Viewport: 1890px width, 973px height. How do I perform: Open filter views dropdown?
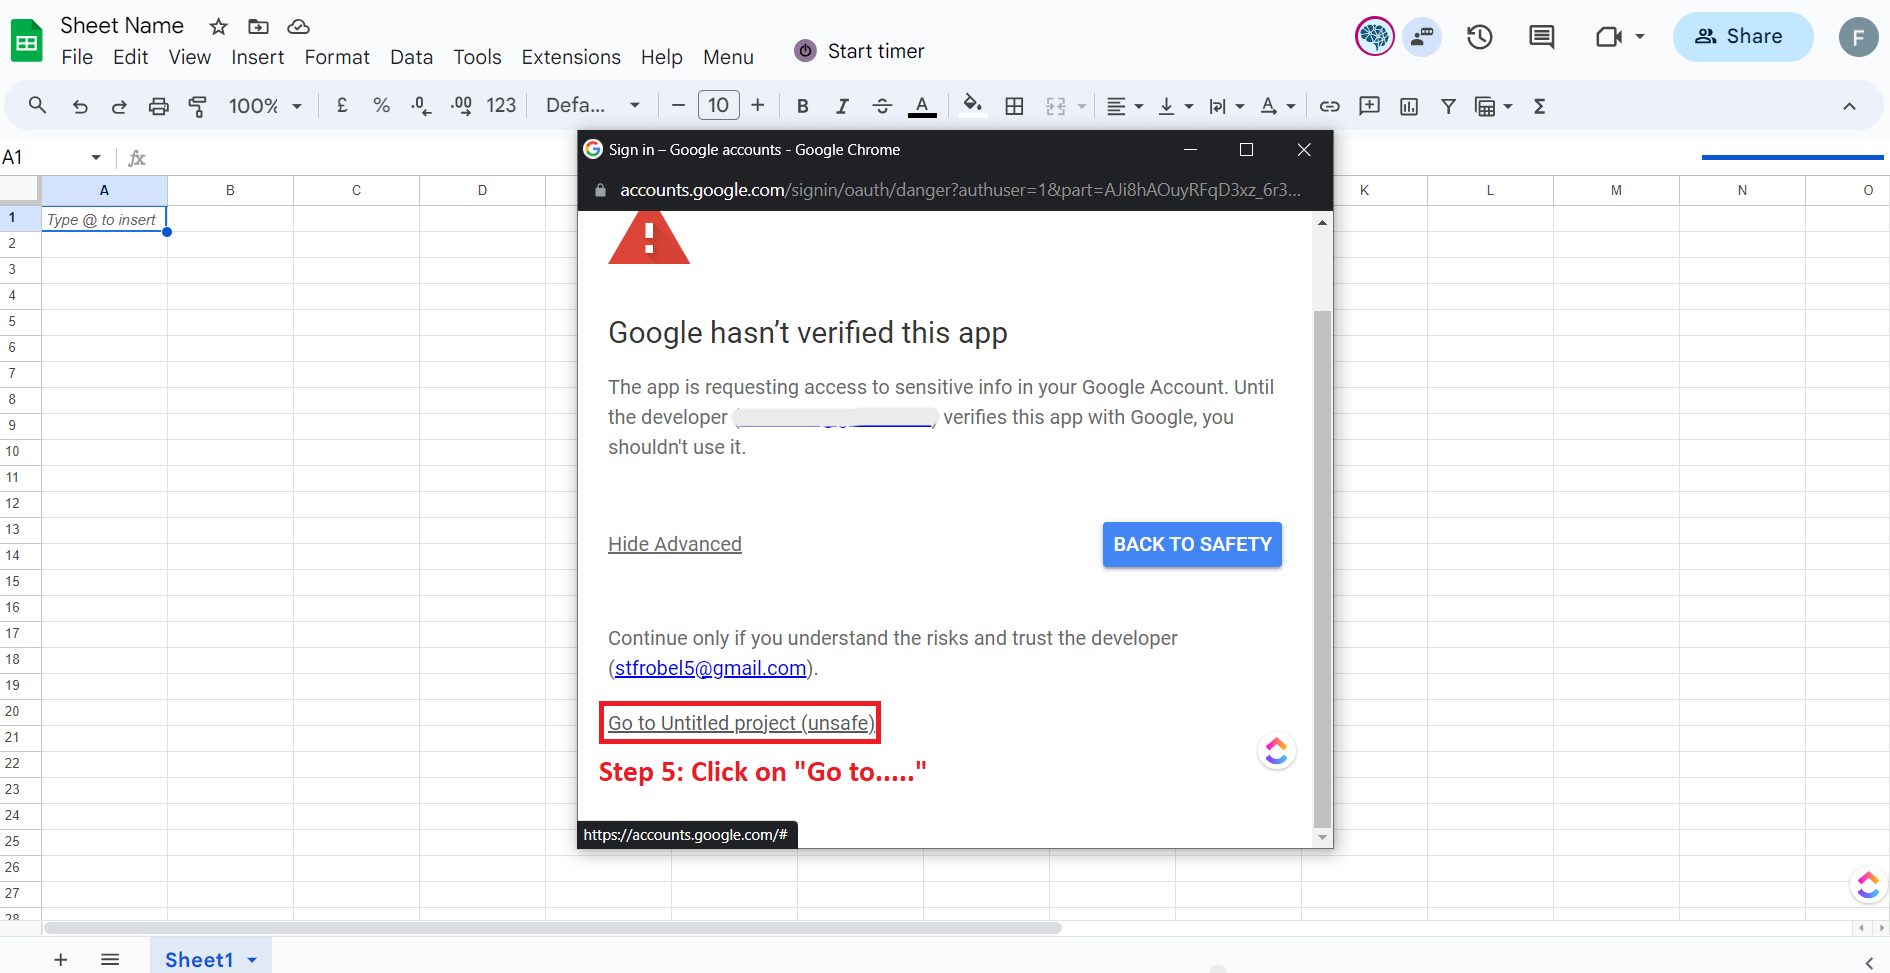point(1494,106)
